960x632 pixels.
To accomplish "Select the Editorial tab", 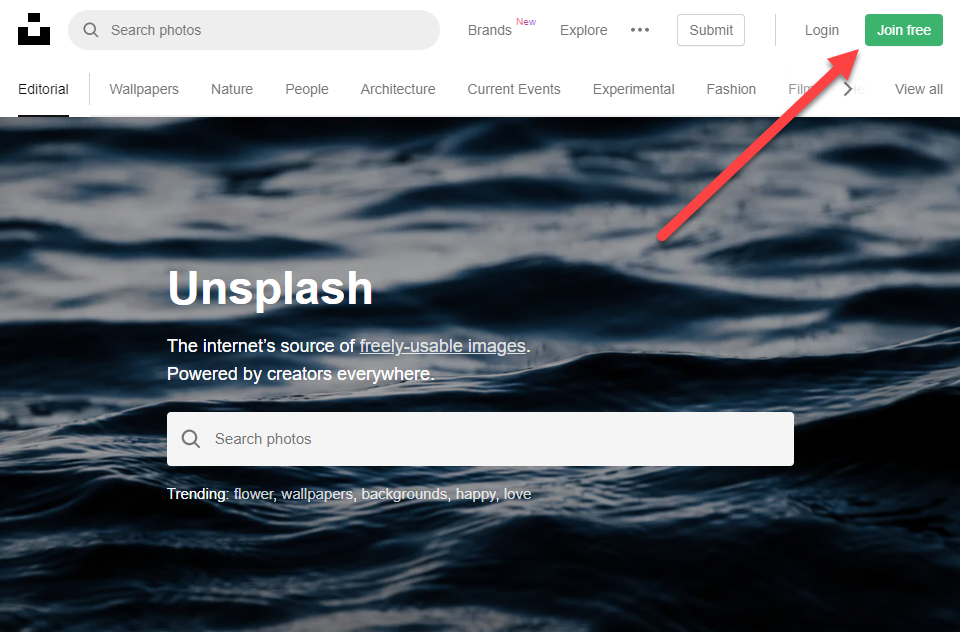I will (x=43, y=89).
